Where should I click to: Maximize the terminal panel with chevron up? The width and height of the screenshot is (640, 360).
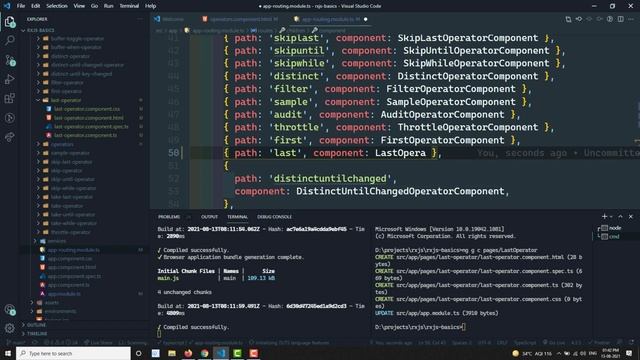click(x=620, y=216)
